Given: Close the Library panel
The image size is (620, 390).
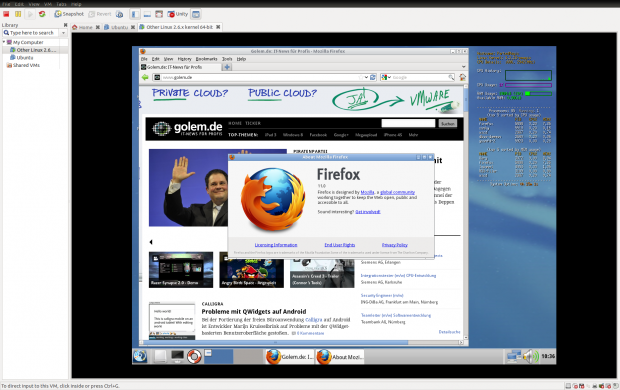Looking at the screenshot, I should (66, 25).
